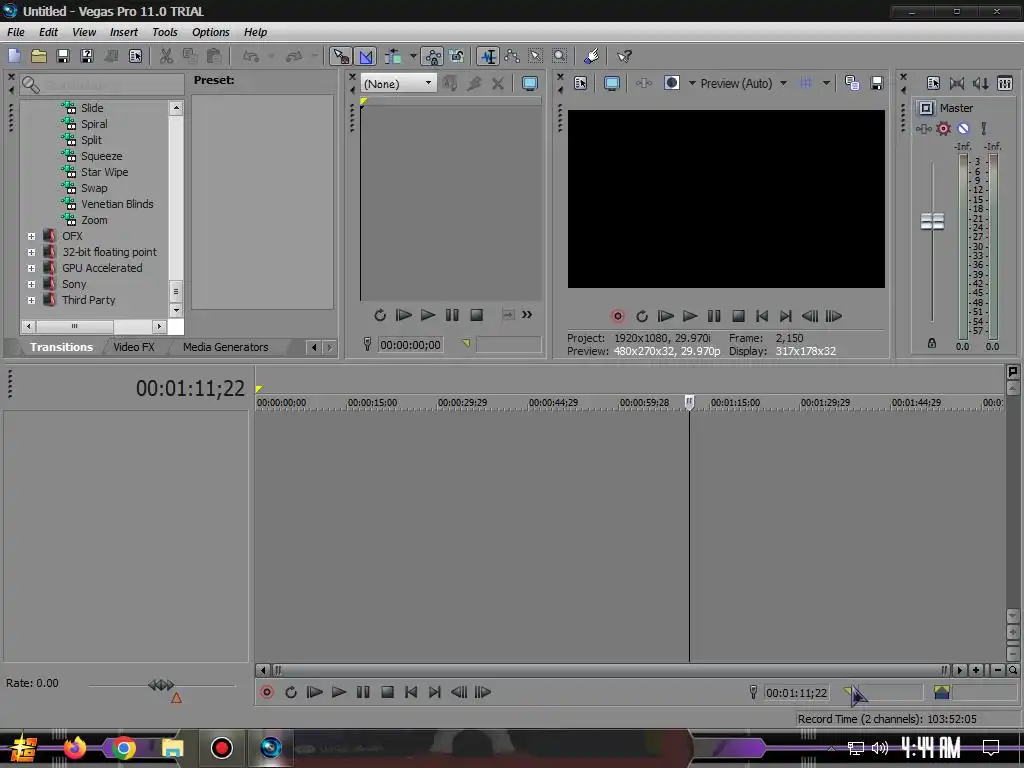Click Save Snapshot to File icon in preview
The image size is (1024, 768).
point(876,83)
